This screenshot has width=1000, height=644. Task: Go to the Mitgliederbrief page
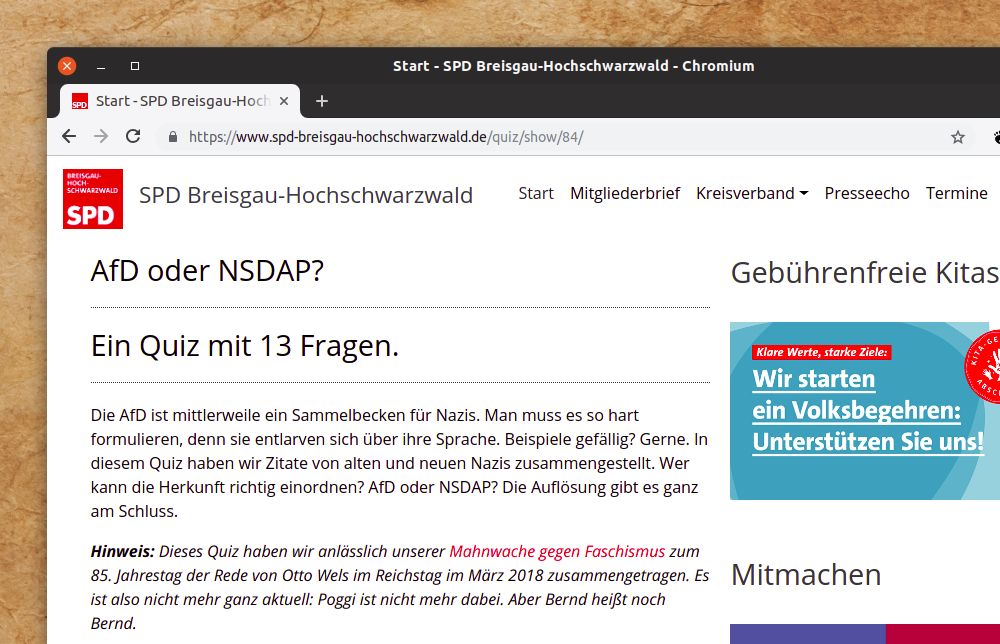(625, 193)
